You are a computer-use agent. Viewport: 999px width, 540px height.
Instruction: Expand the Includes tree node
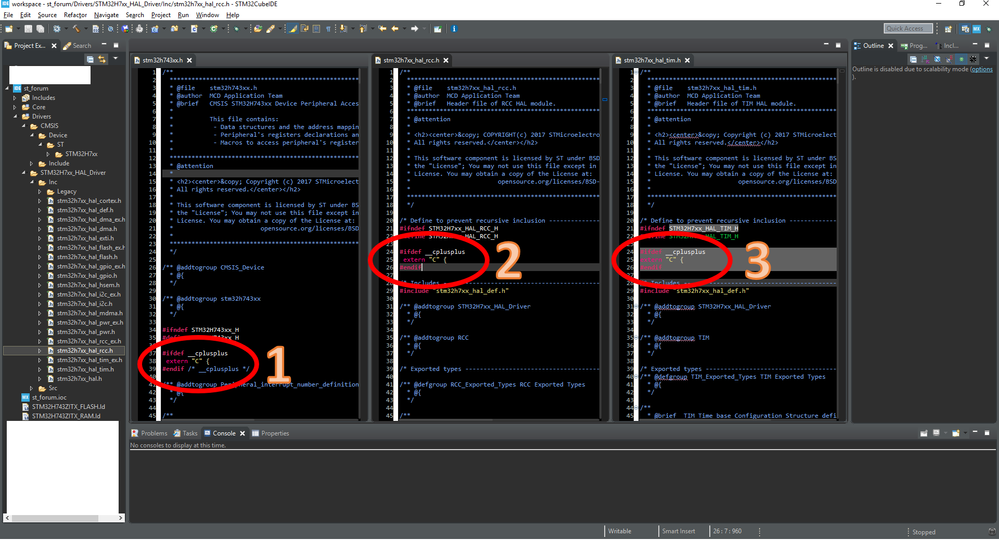tap(15, 98)
